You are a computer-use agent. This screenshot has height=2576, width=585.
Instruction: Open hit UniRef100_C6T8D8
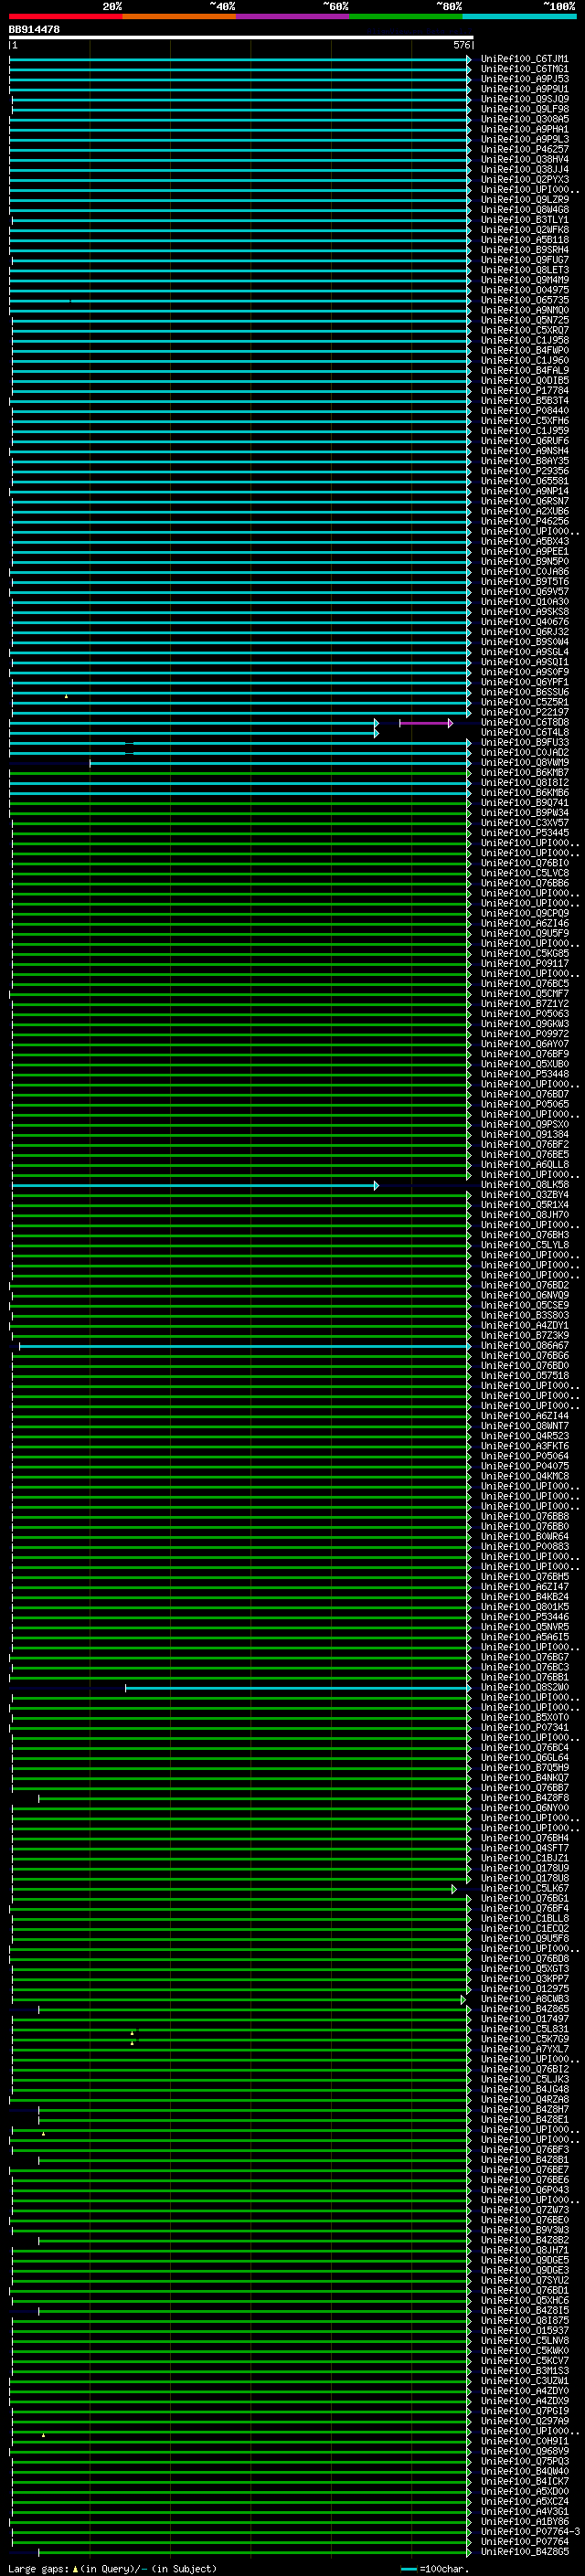(x=525, y=722)
